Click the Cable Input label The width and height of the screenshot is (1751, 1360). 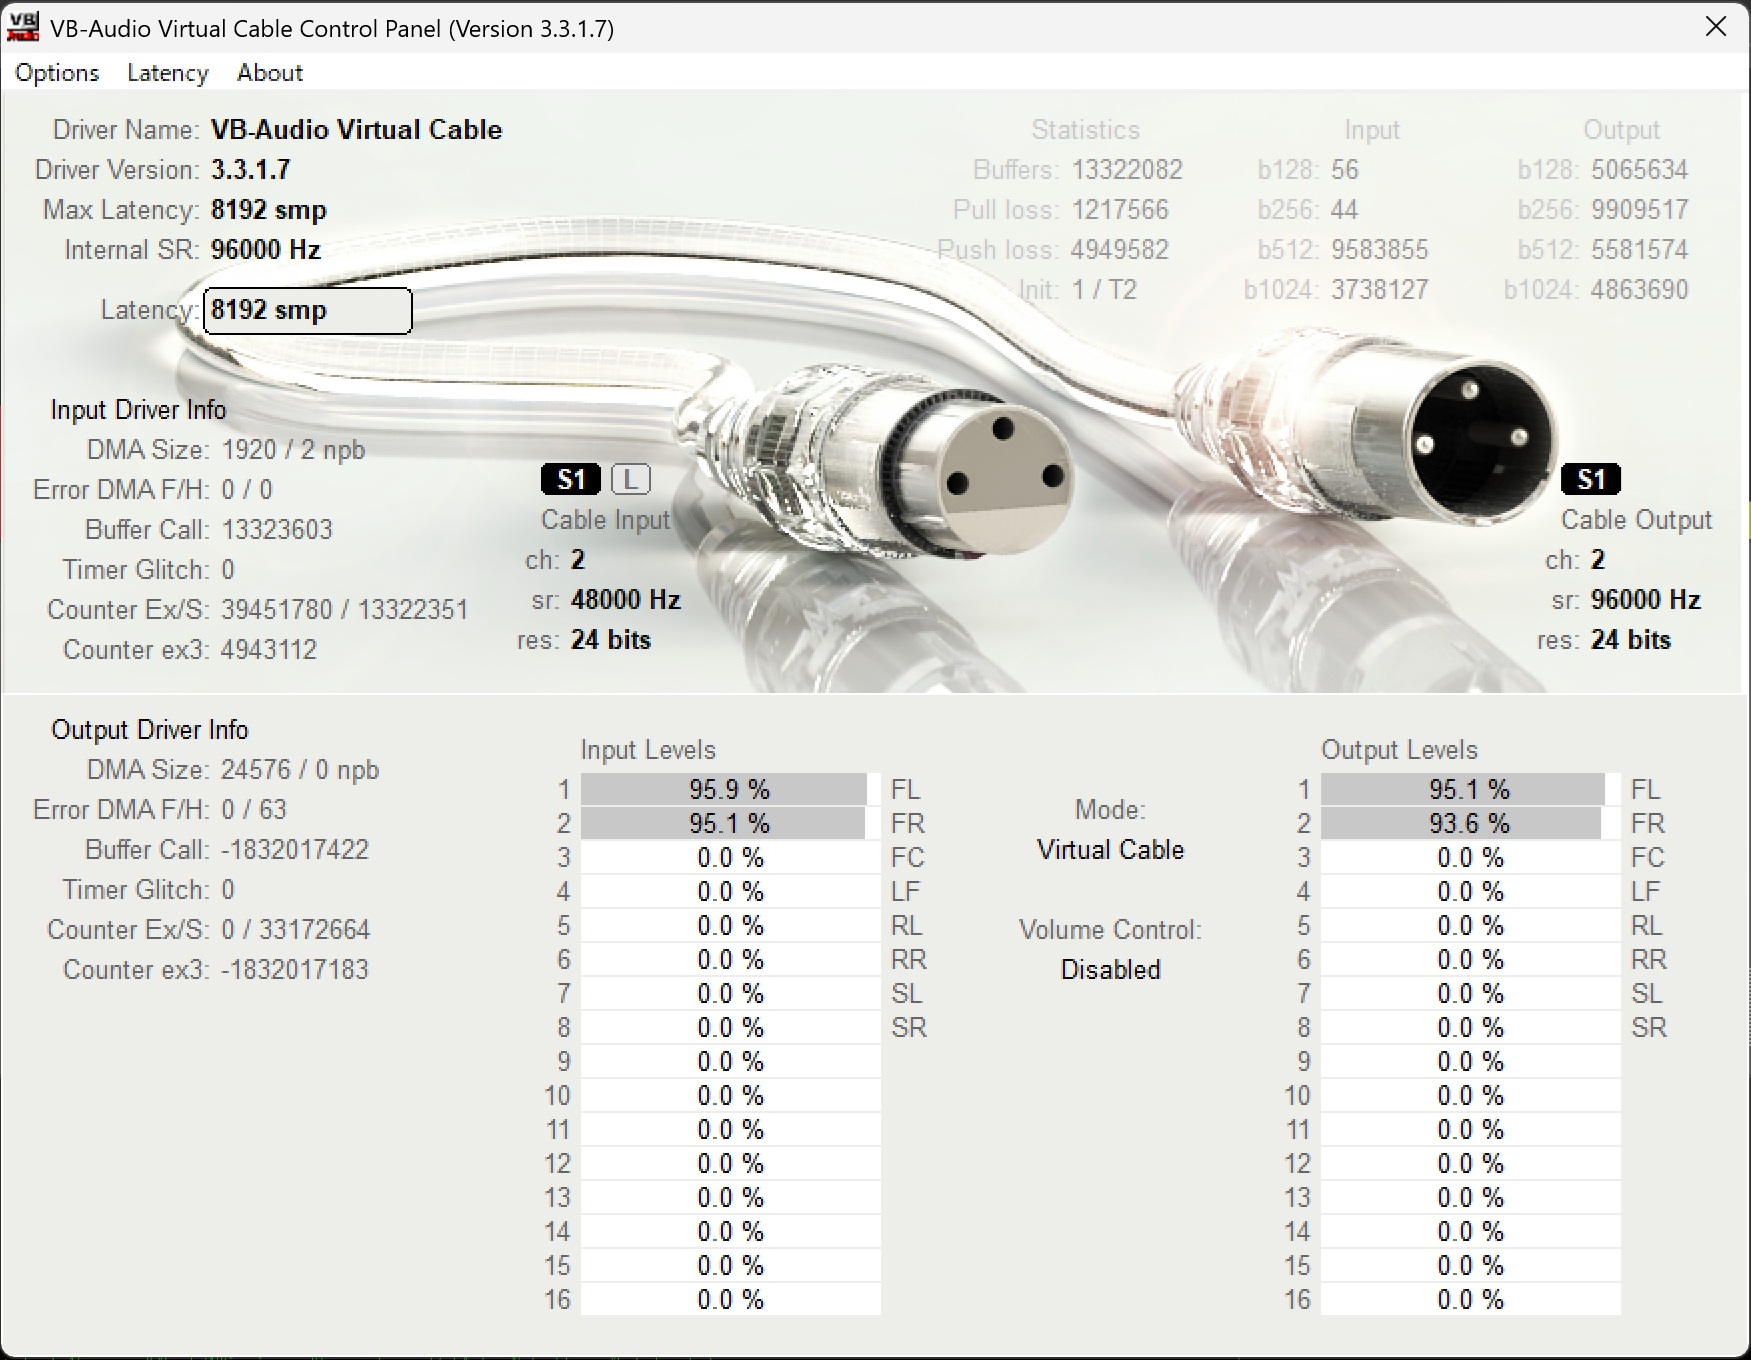[606, 520]
